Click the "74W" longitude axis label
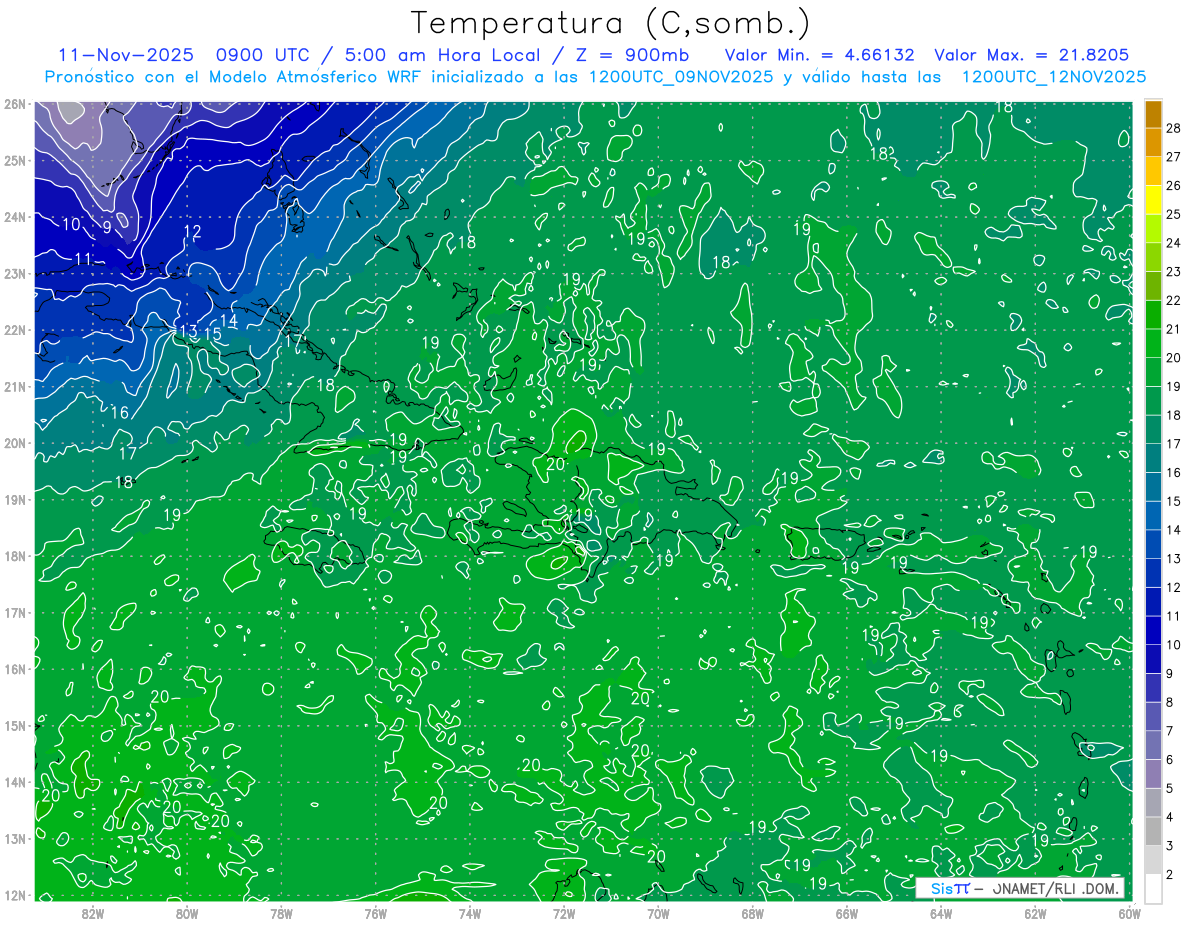The height and width of the screenshot is (927, 1200). [x=470, y=913]
